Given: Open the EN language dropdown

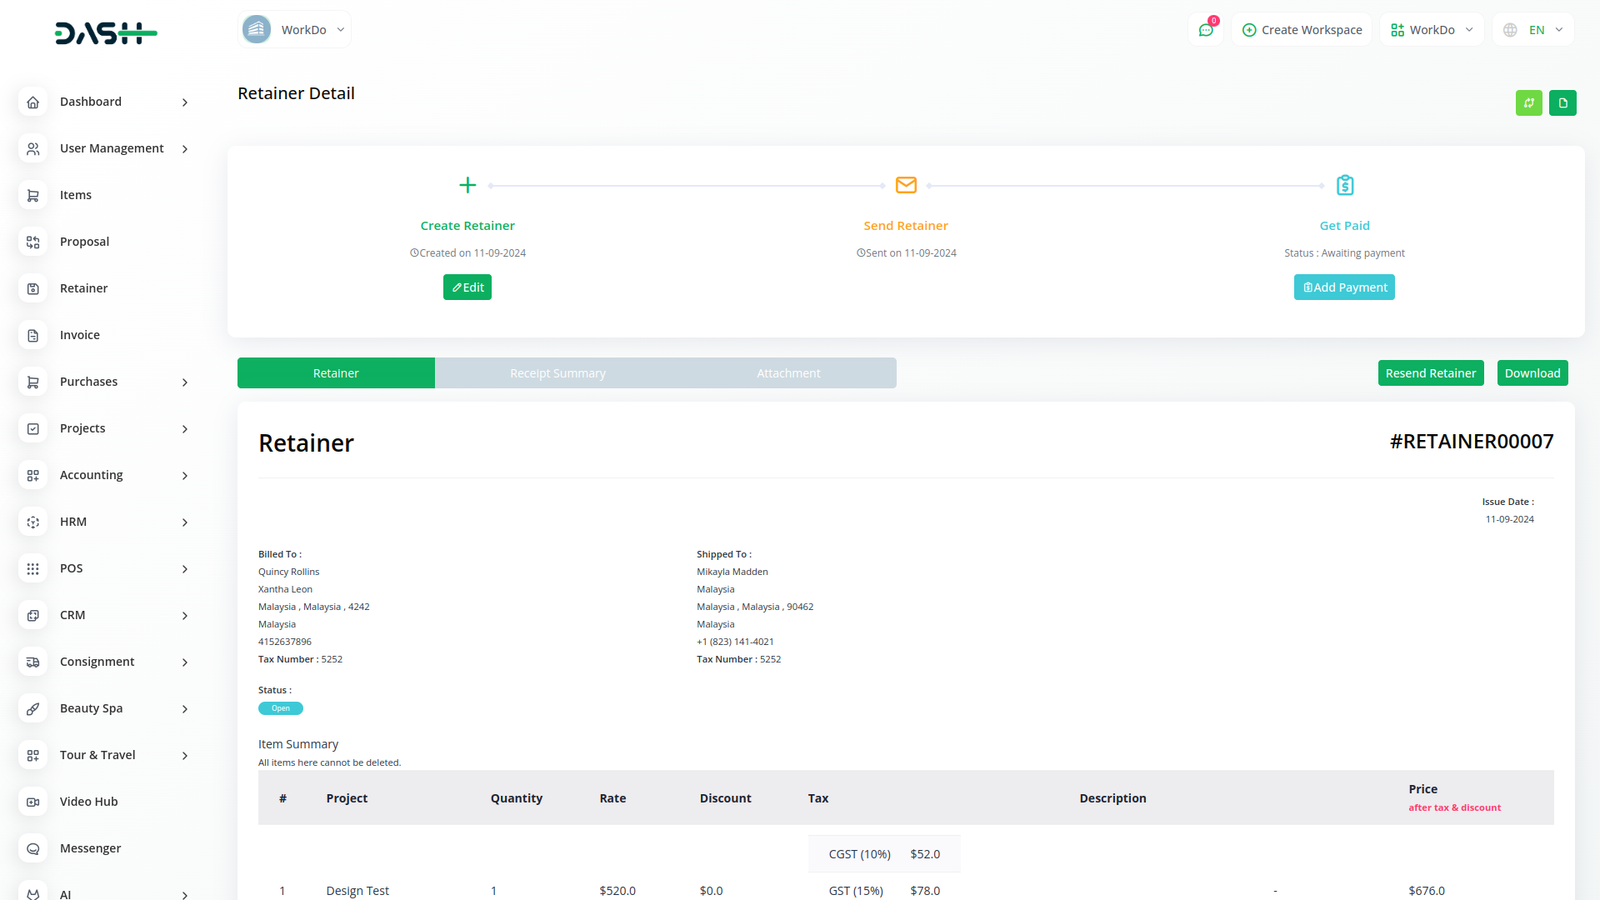Looking at the screenshot, I should pyautogui.click(x=1534, y=30).
